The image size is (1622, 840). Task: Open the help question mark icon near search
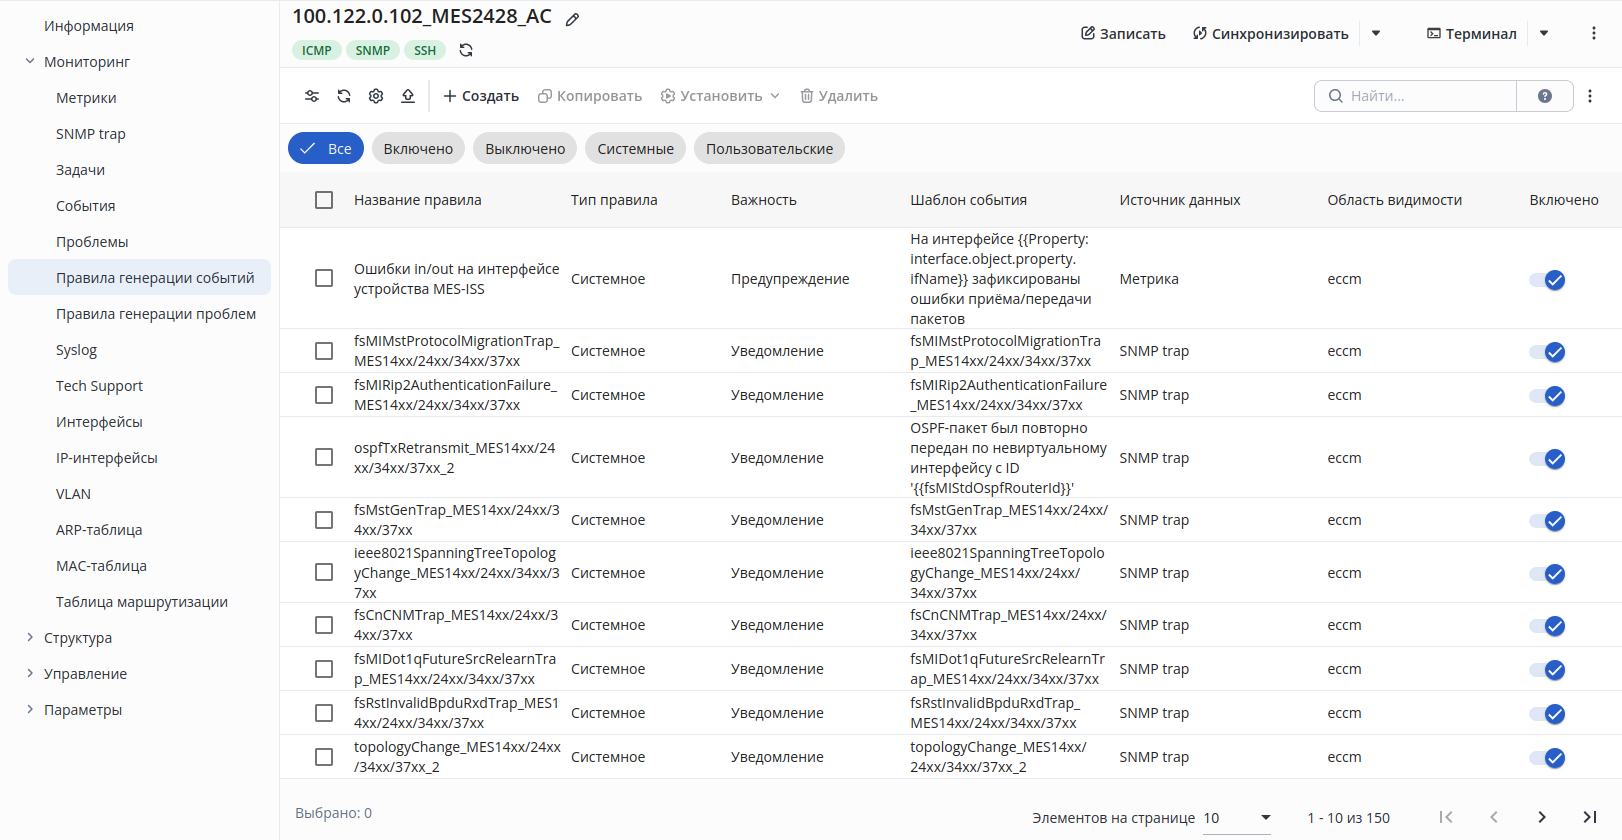1545,96
